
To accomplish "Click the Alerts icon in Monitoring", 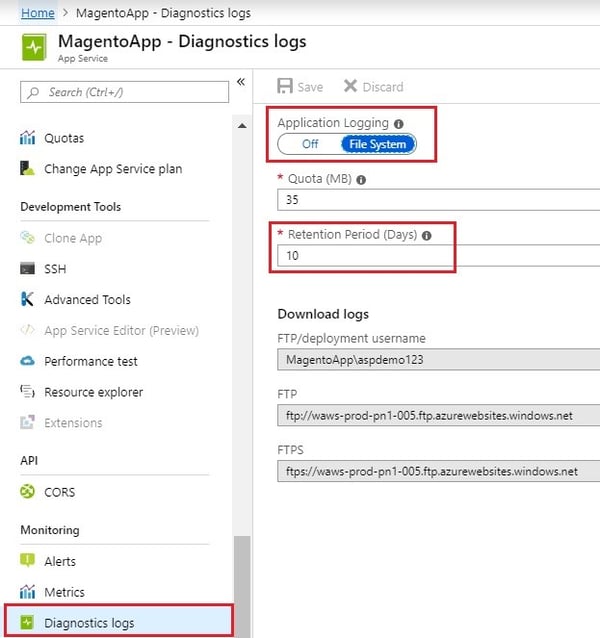I will (27, 561).
